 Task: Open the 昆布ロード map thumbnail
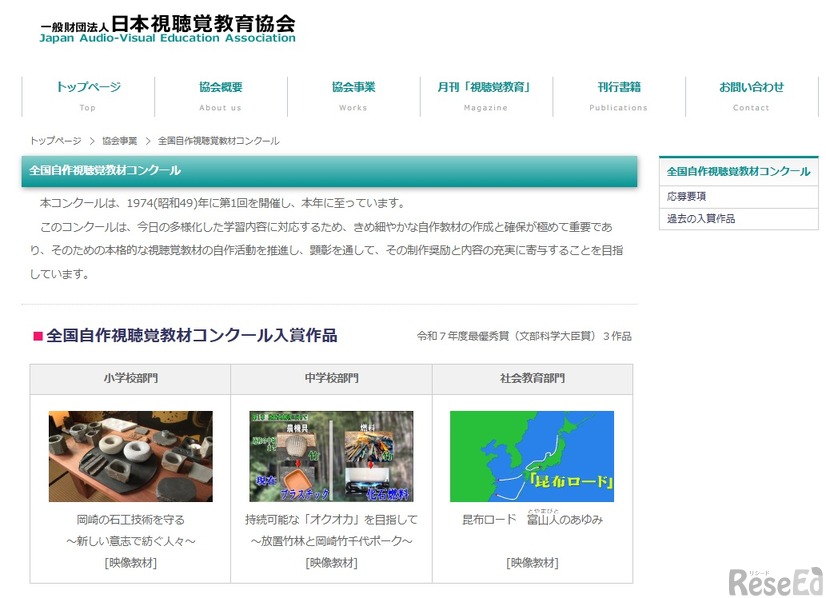pyautogui.click(x=532, y=456)
